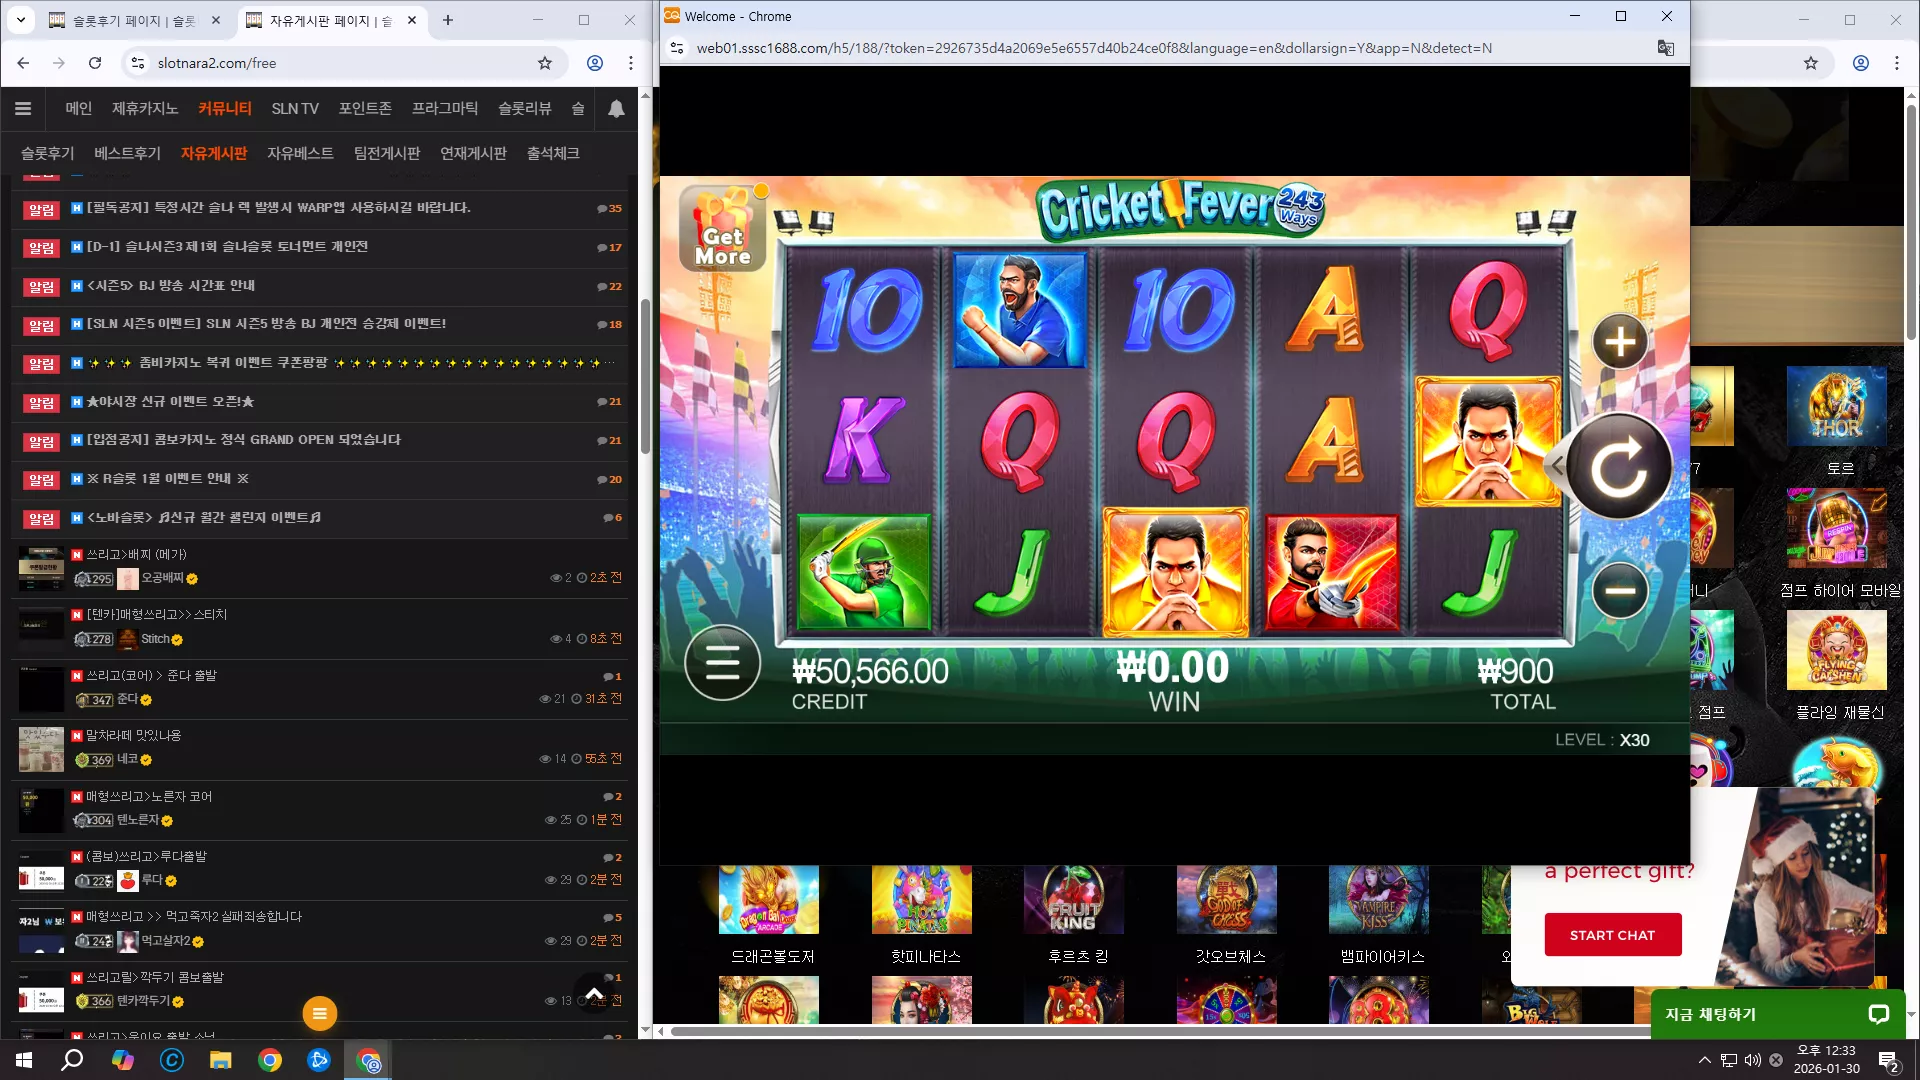Click the orange floating menu button
The height and width of the screenshot is (1080, 1920).
[x=320, y=1013]
